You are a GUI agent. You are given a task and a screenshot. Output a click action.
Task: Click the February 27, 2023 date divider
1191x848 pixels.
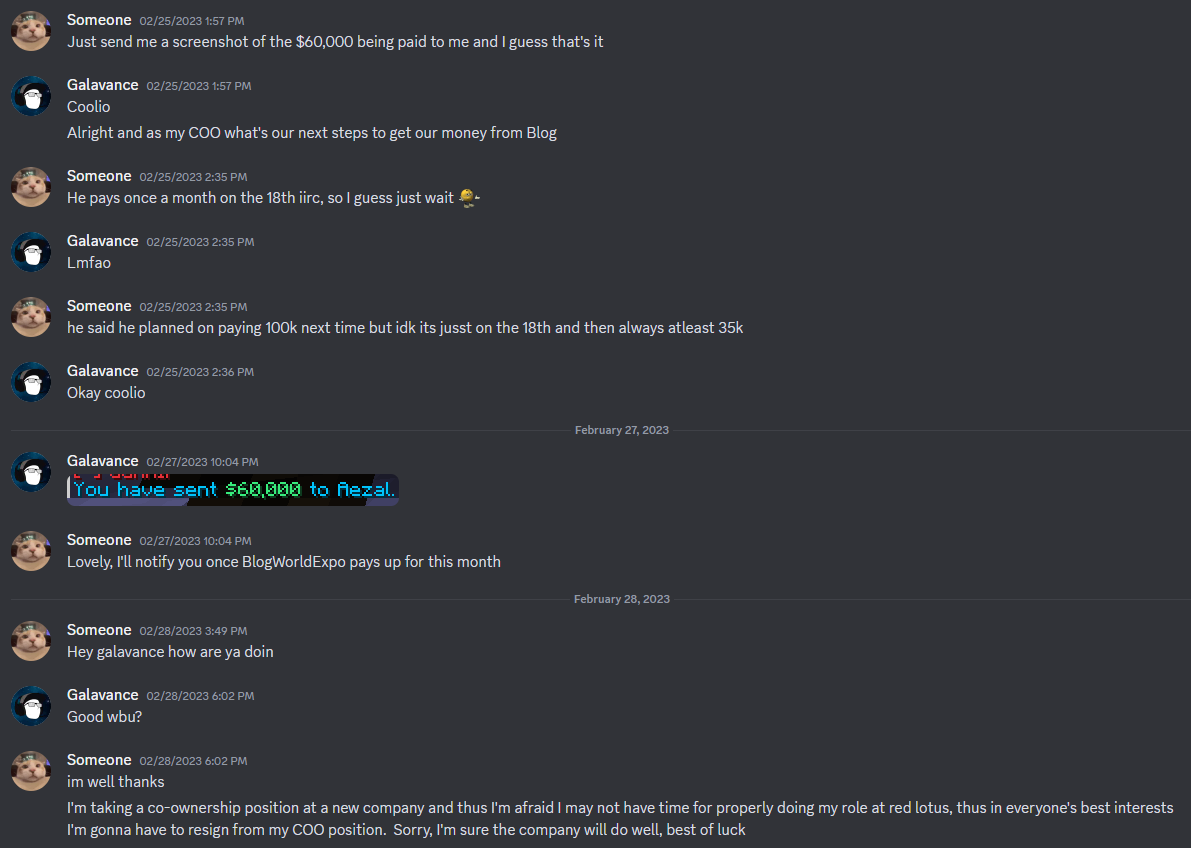click(621, 430)
